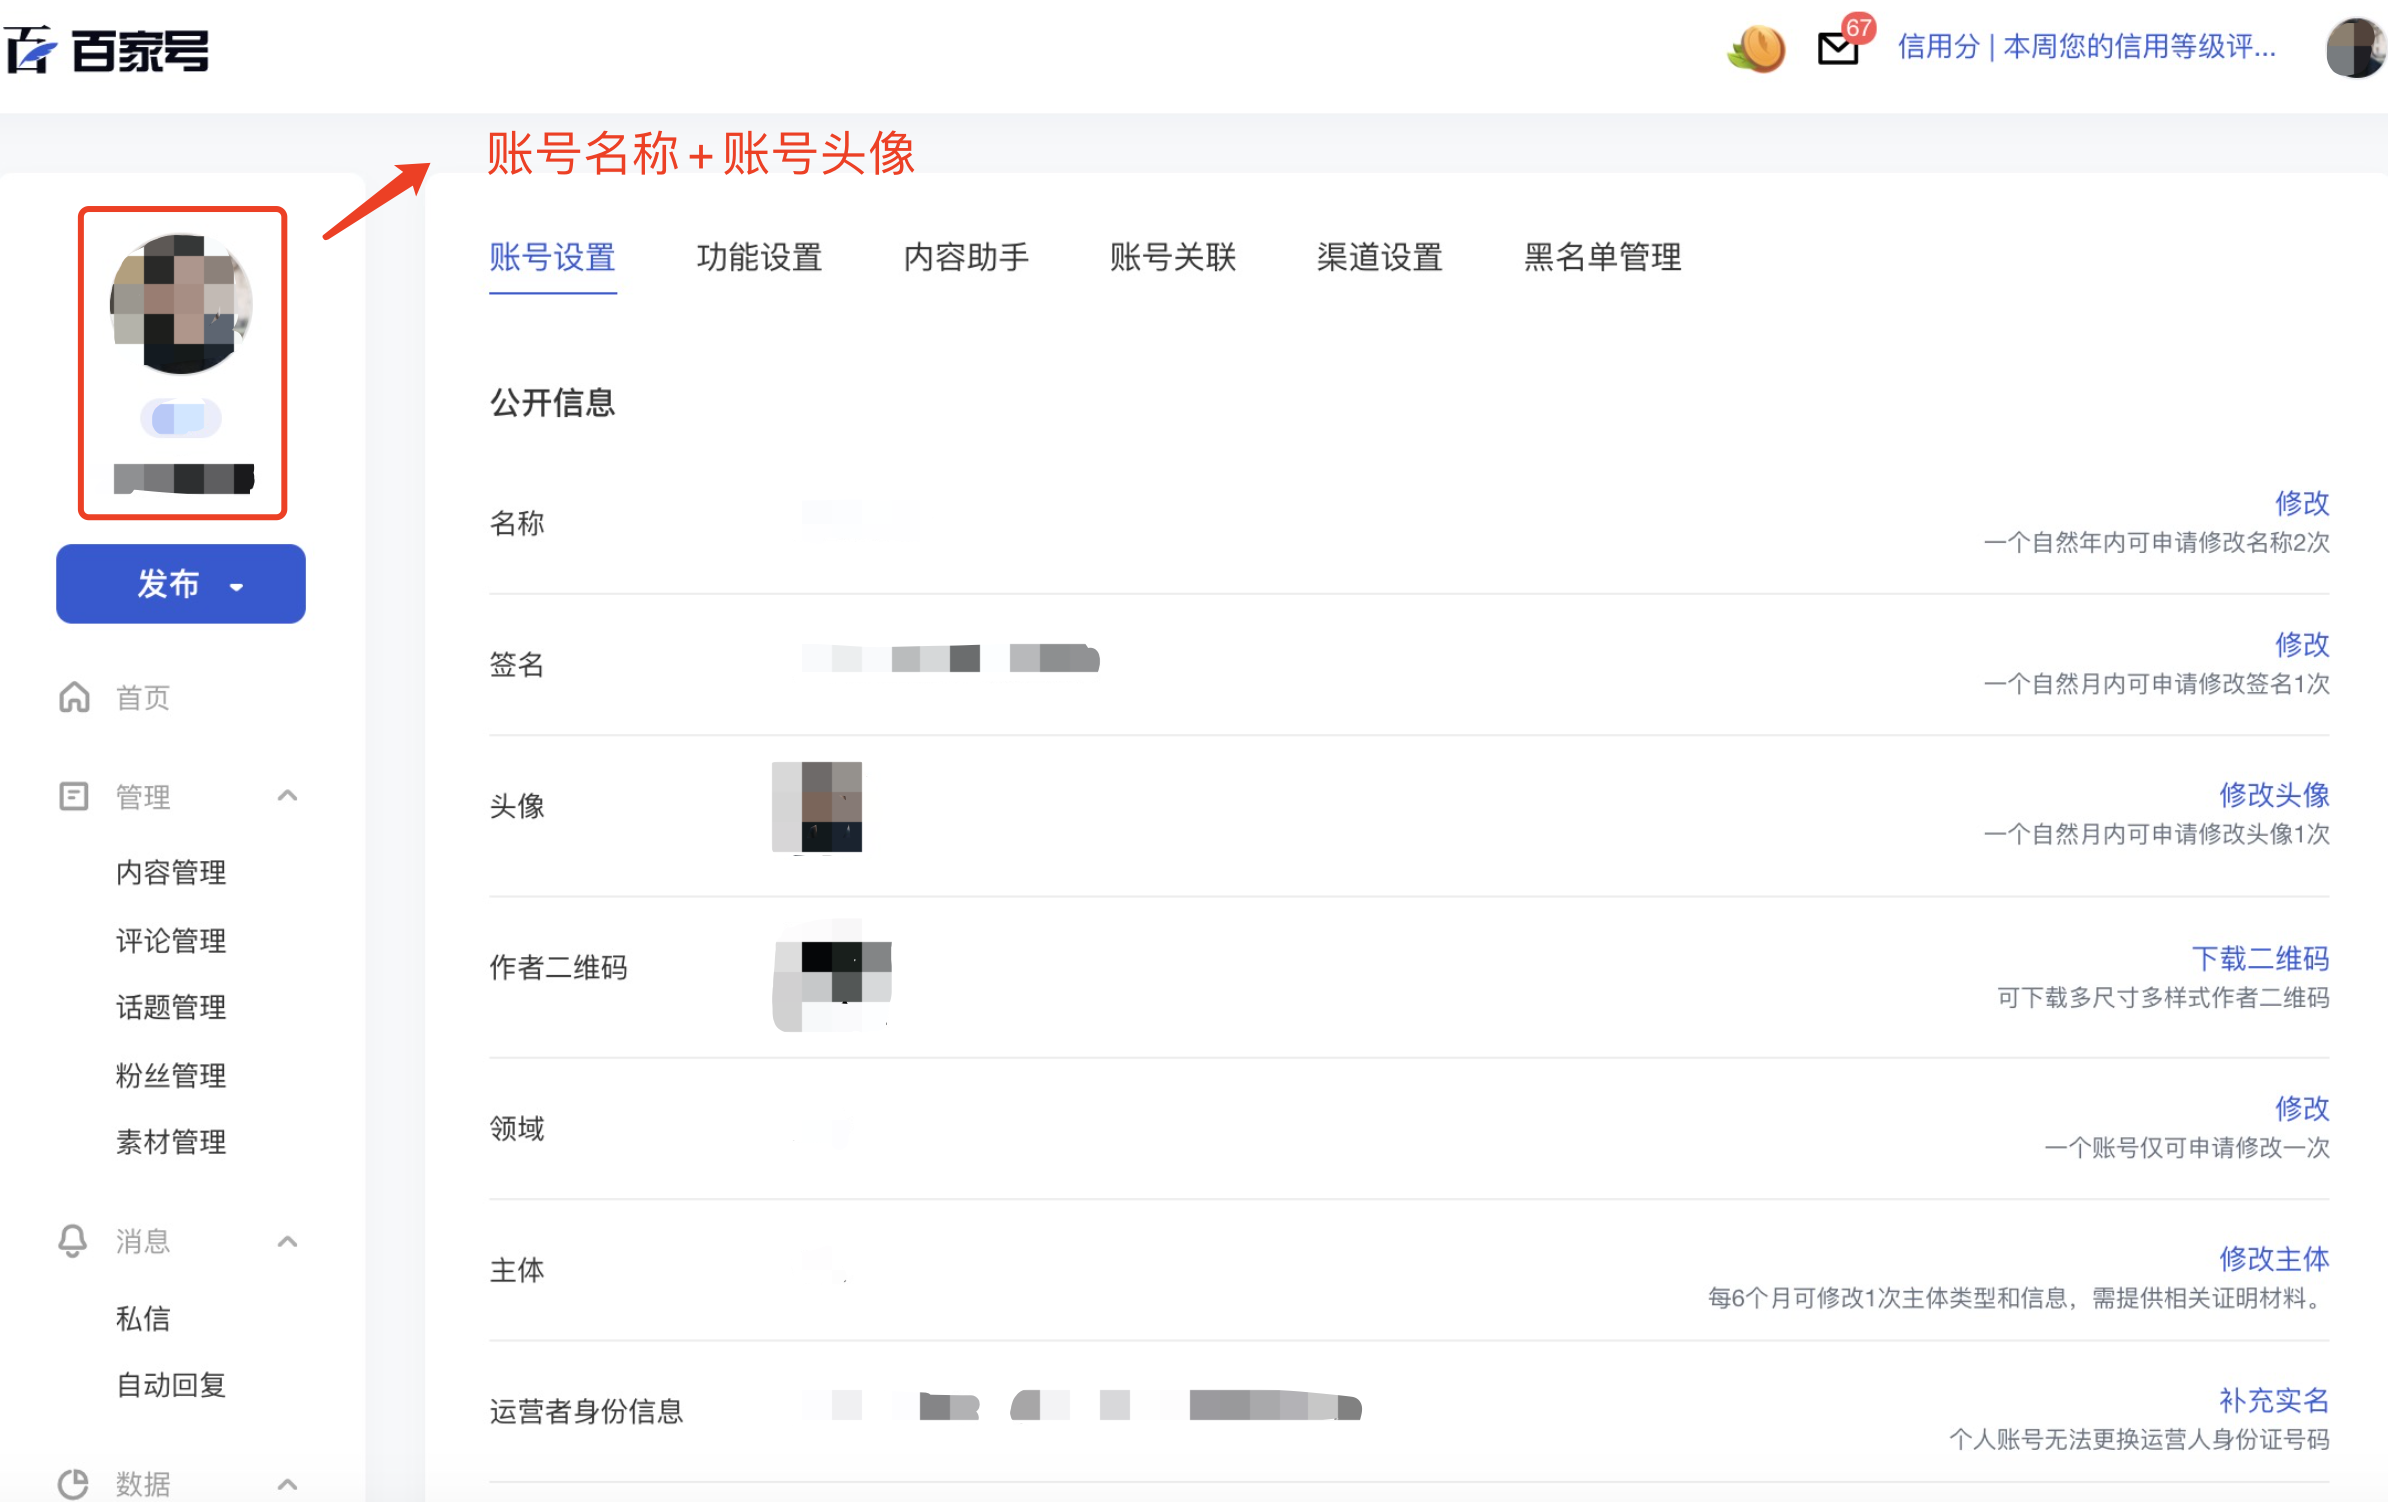Switch to the 功能设置 tab
This screenshot has height=1502, width=2388.
(x=759, y=257)
